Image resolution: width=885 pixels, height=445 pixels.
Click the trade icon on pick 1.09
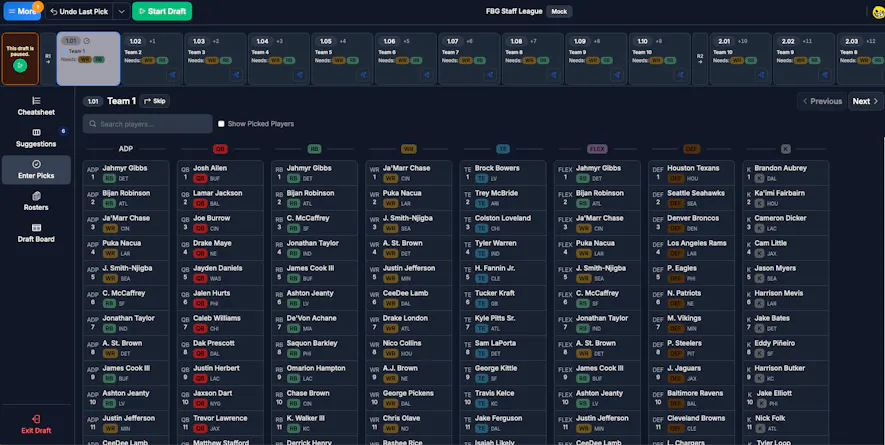(x=617, y=75)
